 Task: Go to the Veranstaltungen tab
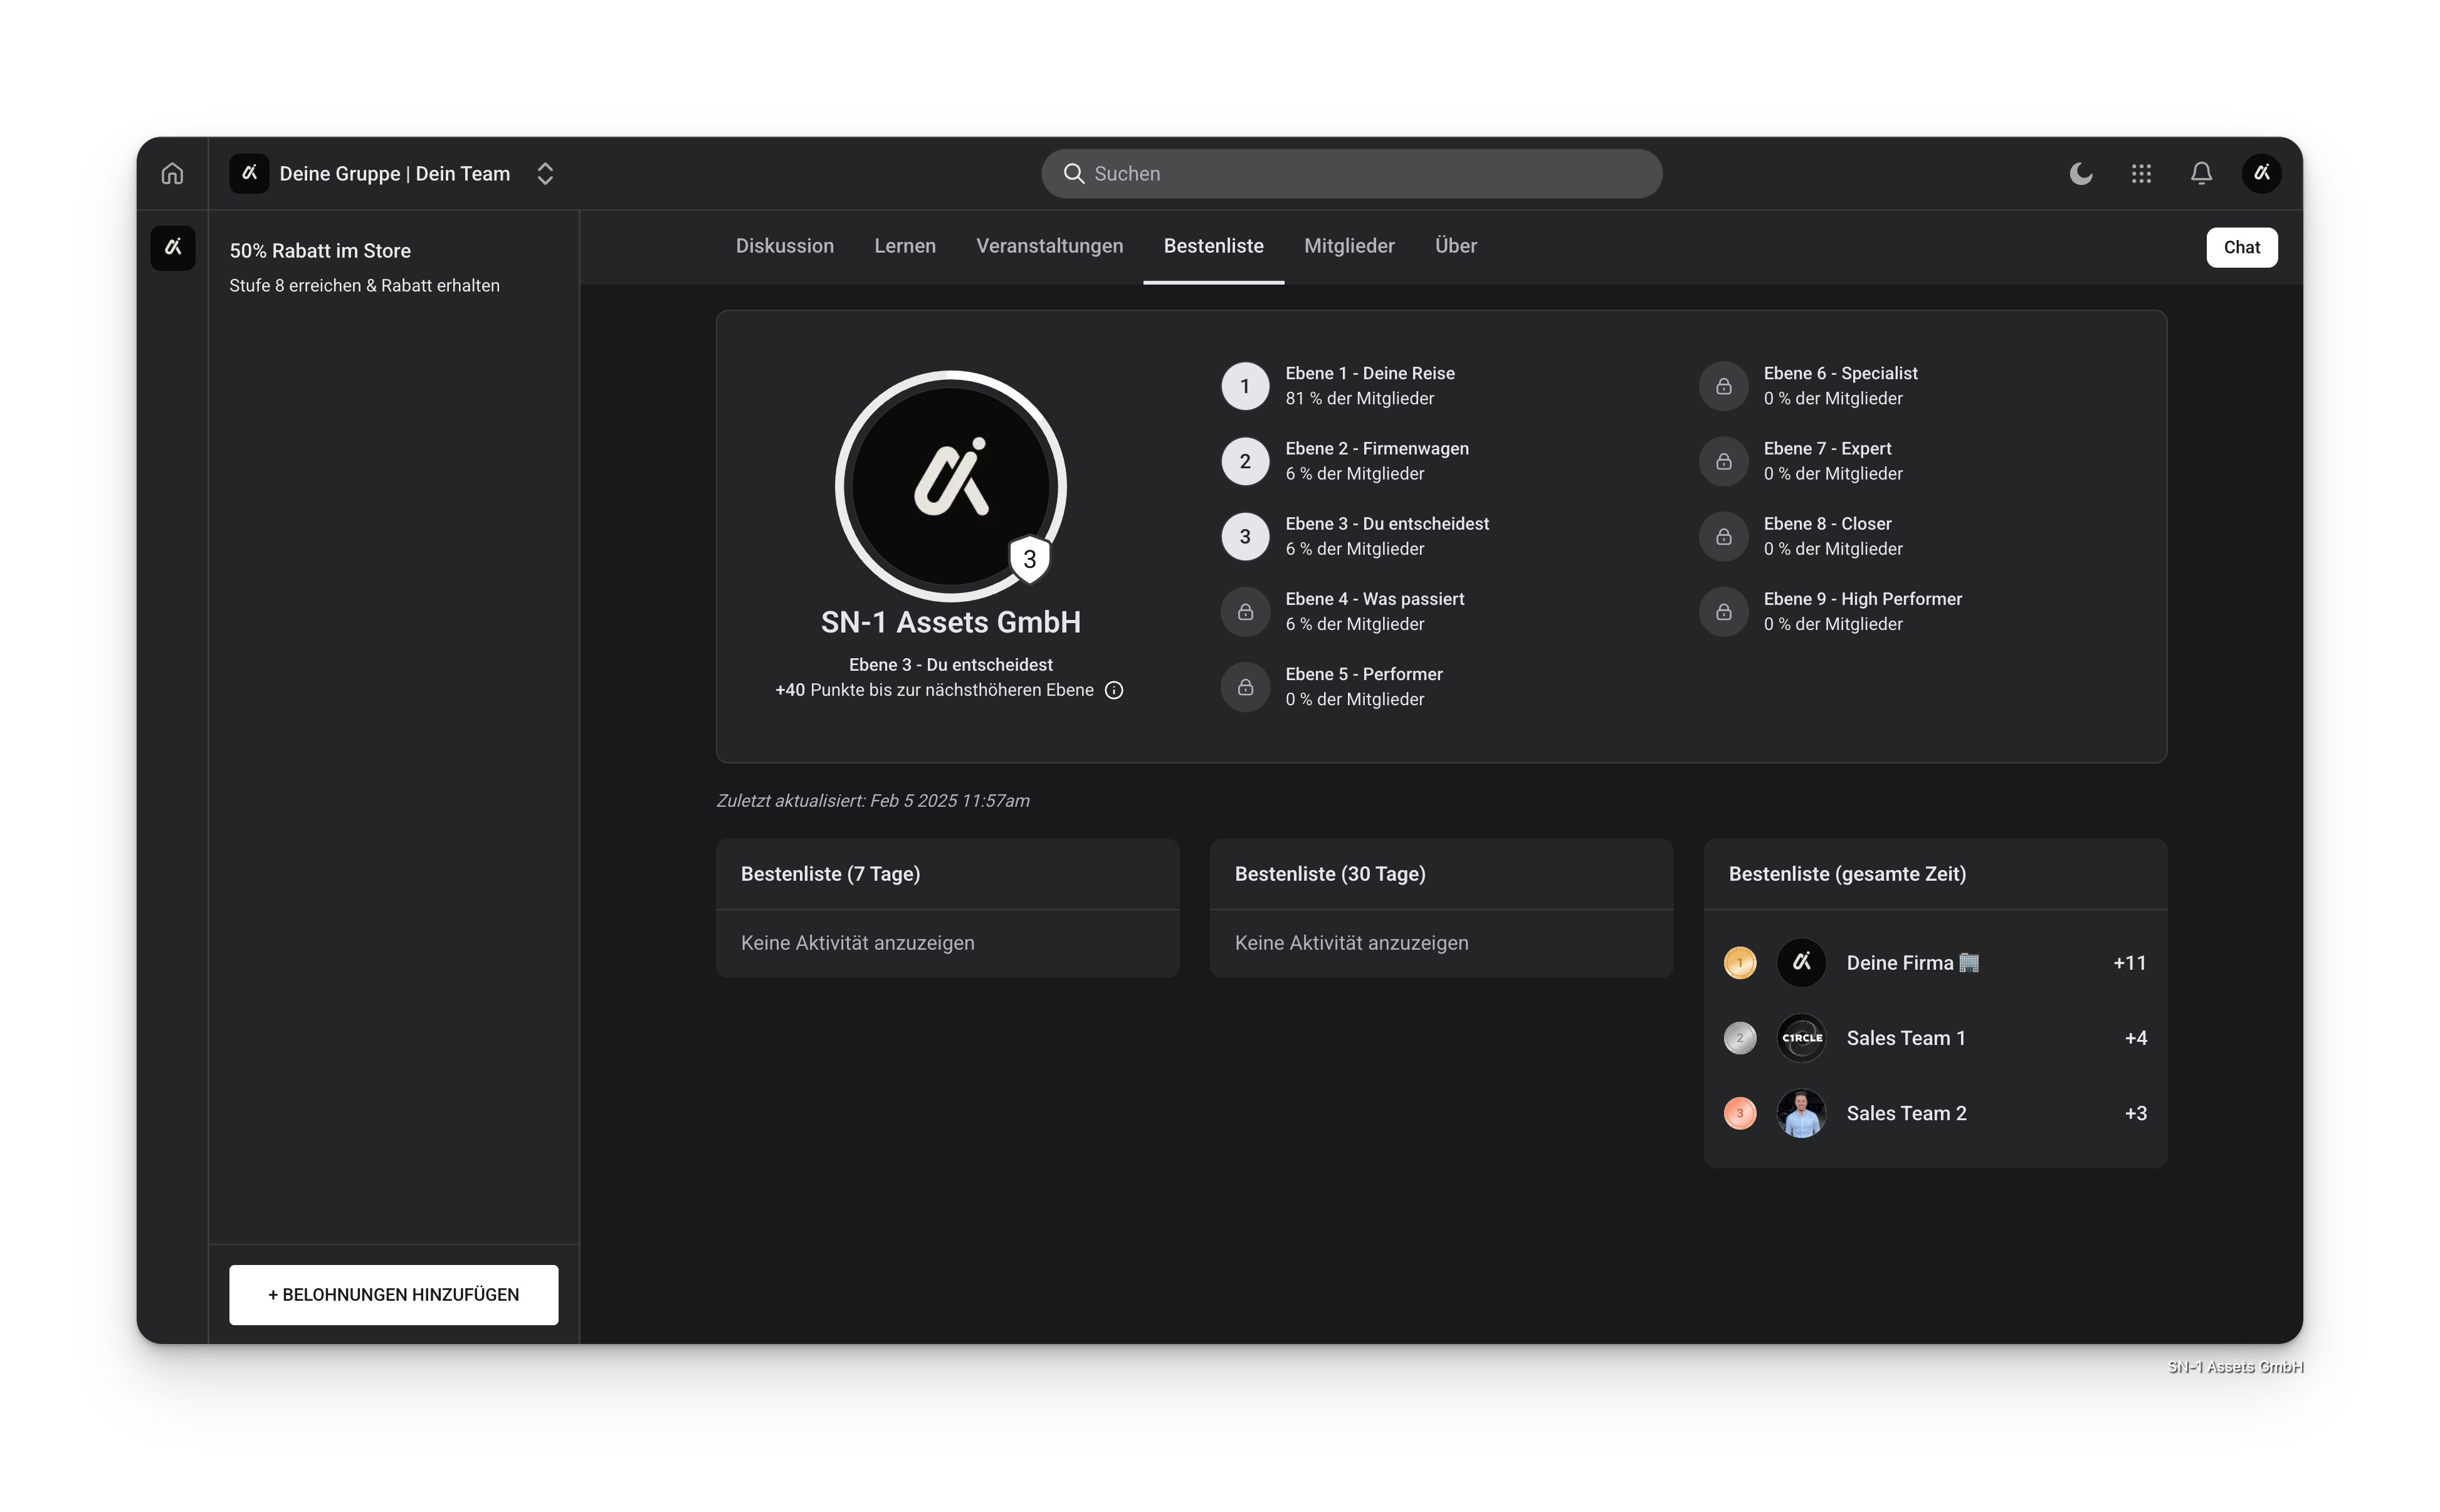pyautogui.click(x=1049, y=246)
